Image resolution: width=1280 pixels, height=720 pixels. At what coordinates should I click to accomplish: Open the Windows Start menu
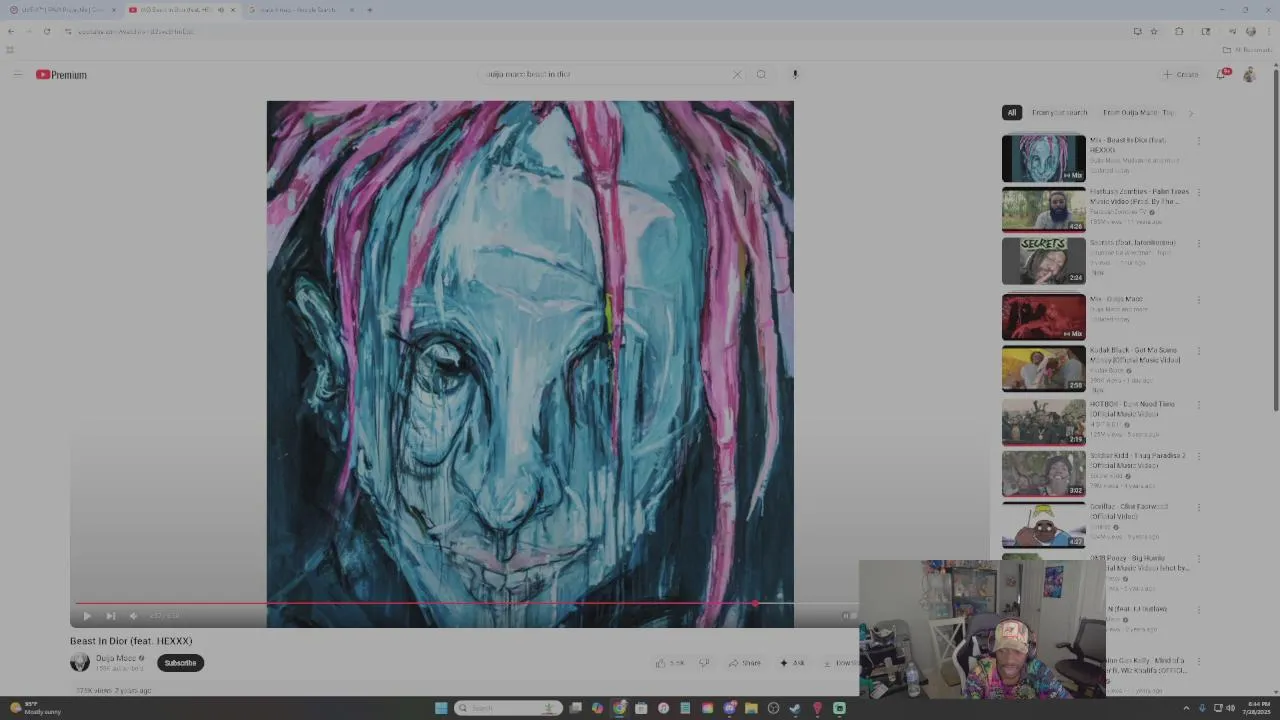[x=441, y=708]
